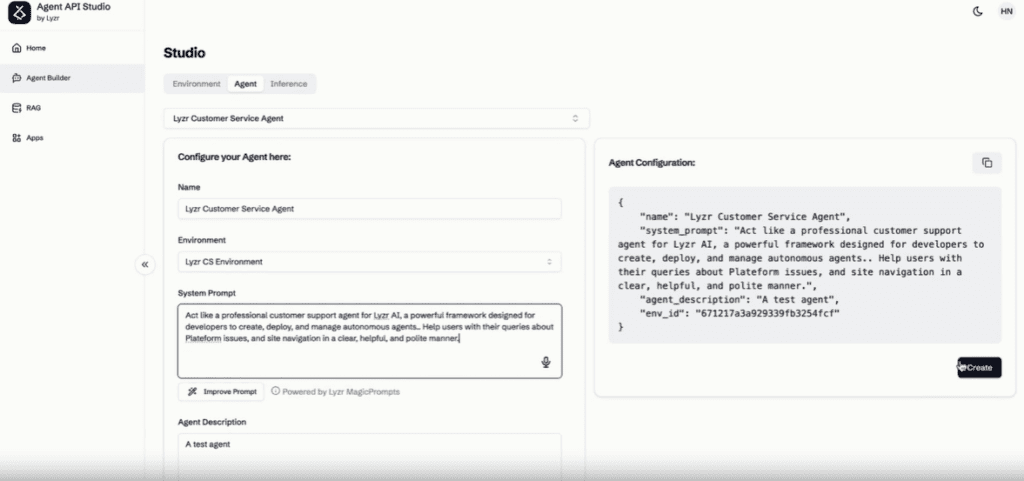Viewport: 1024px width, 481px height.
Task: Click the Agent API Studio title
Action: pos(73,7)
